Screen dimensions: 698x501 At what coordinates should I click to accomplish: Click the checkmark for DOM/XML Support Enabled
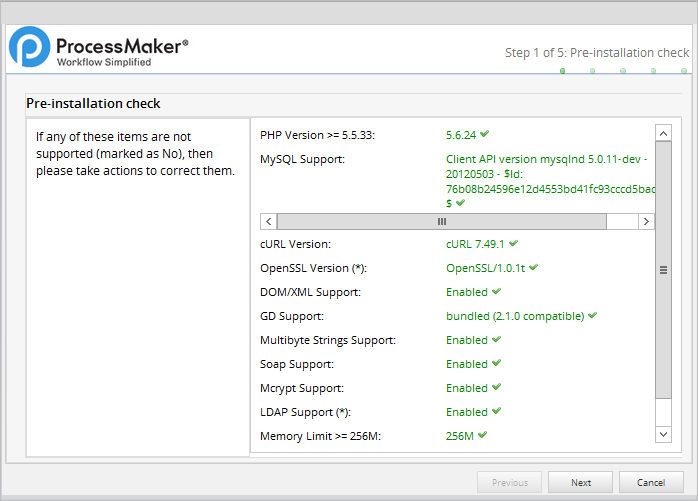tap(496, 292)
